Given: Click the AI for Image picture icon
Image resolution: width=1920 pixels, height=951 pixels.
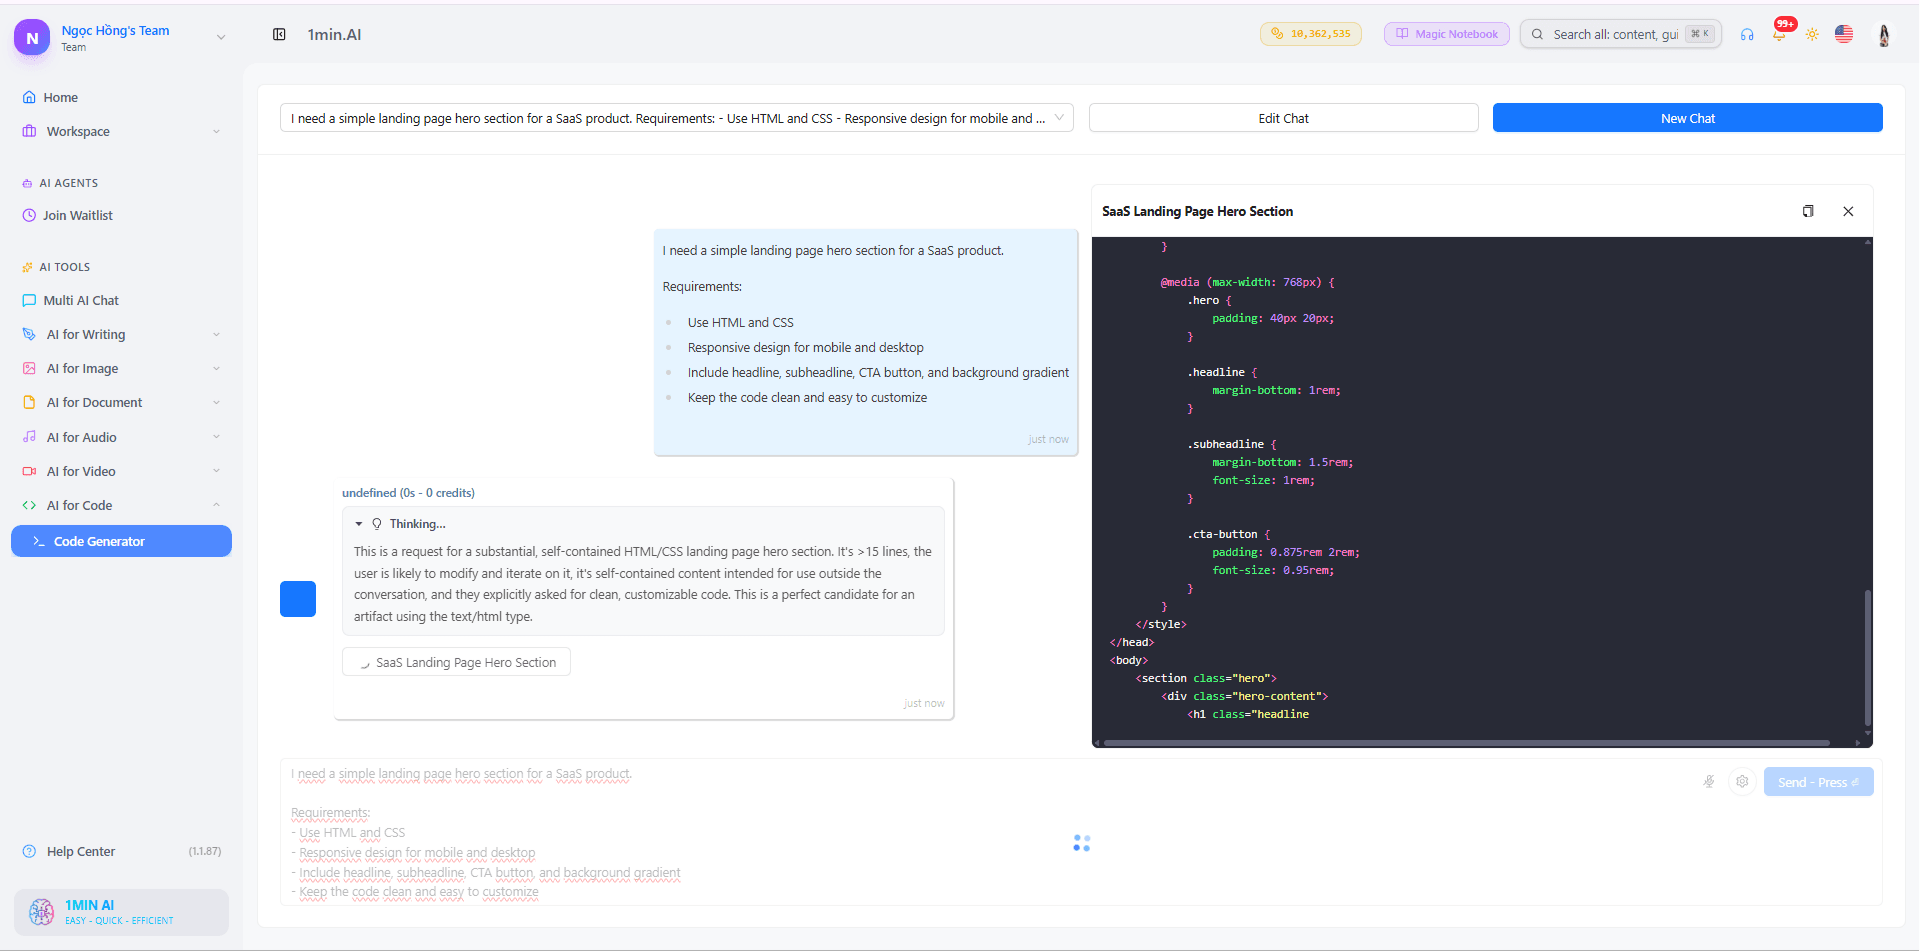Looking at the screenshot, I should point(29,368).
